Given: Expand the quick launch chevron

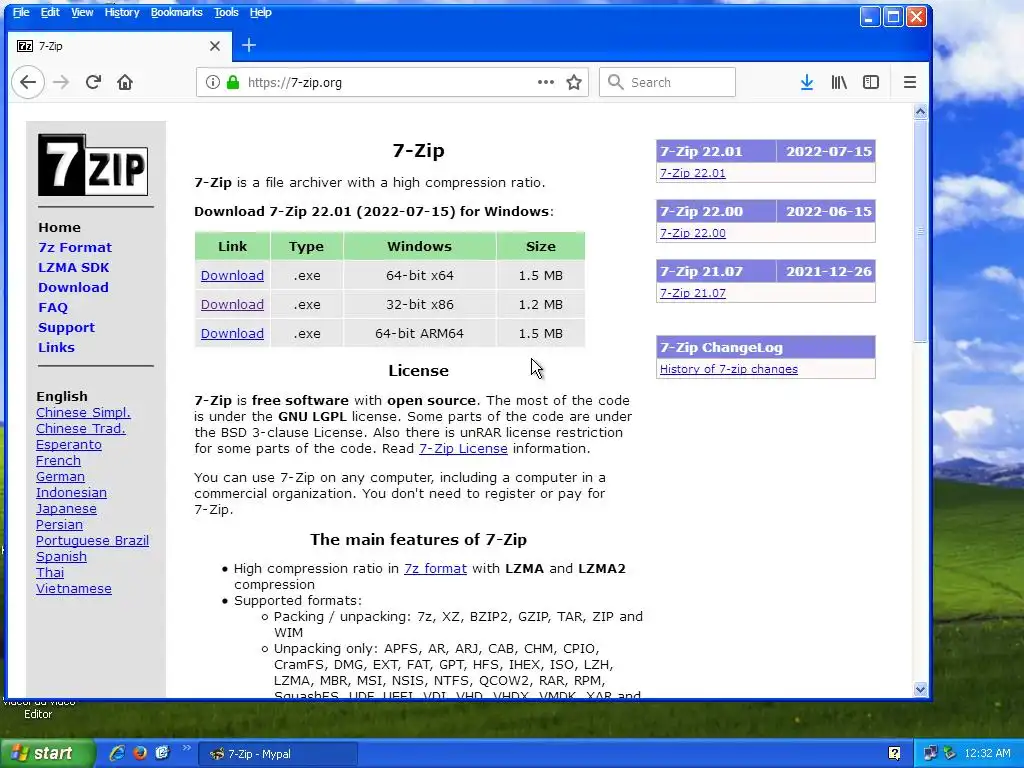Looking at the screenshot, I should 187,748.
